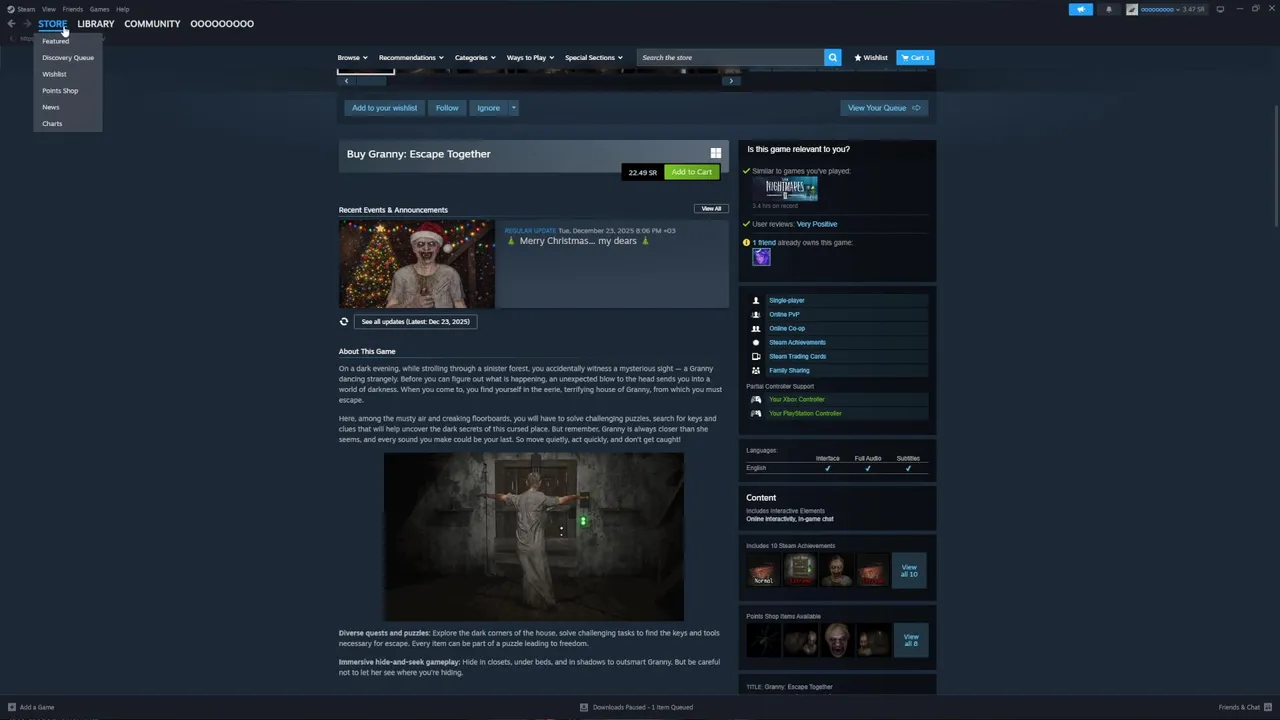Click the Online PvP feature icon
This screenshot has width=1280, height=720.
click(756, 314)
